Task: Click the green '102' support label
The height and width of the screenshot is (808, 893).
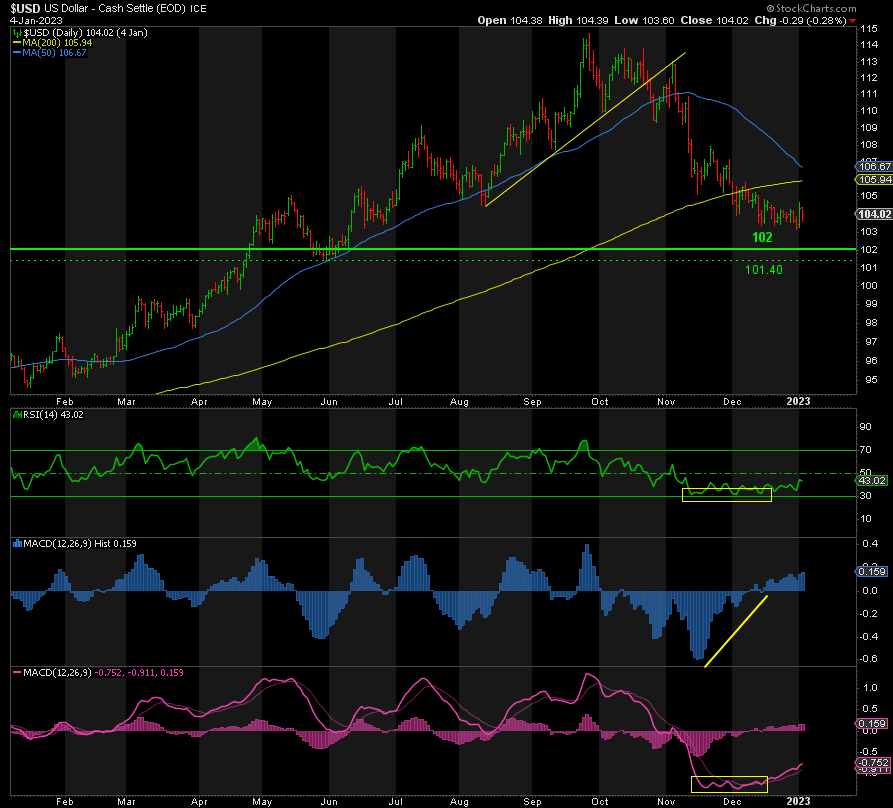Action: click(x=763, y=237)
